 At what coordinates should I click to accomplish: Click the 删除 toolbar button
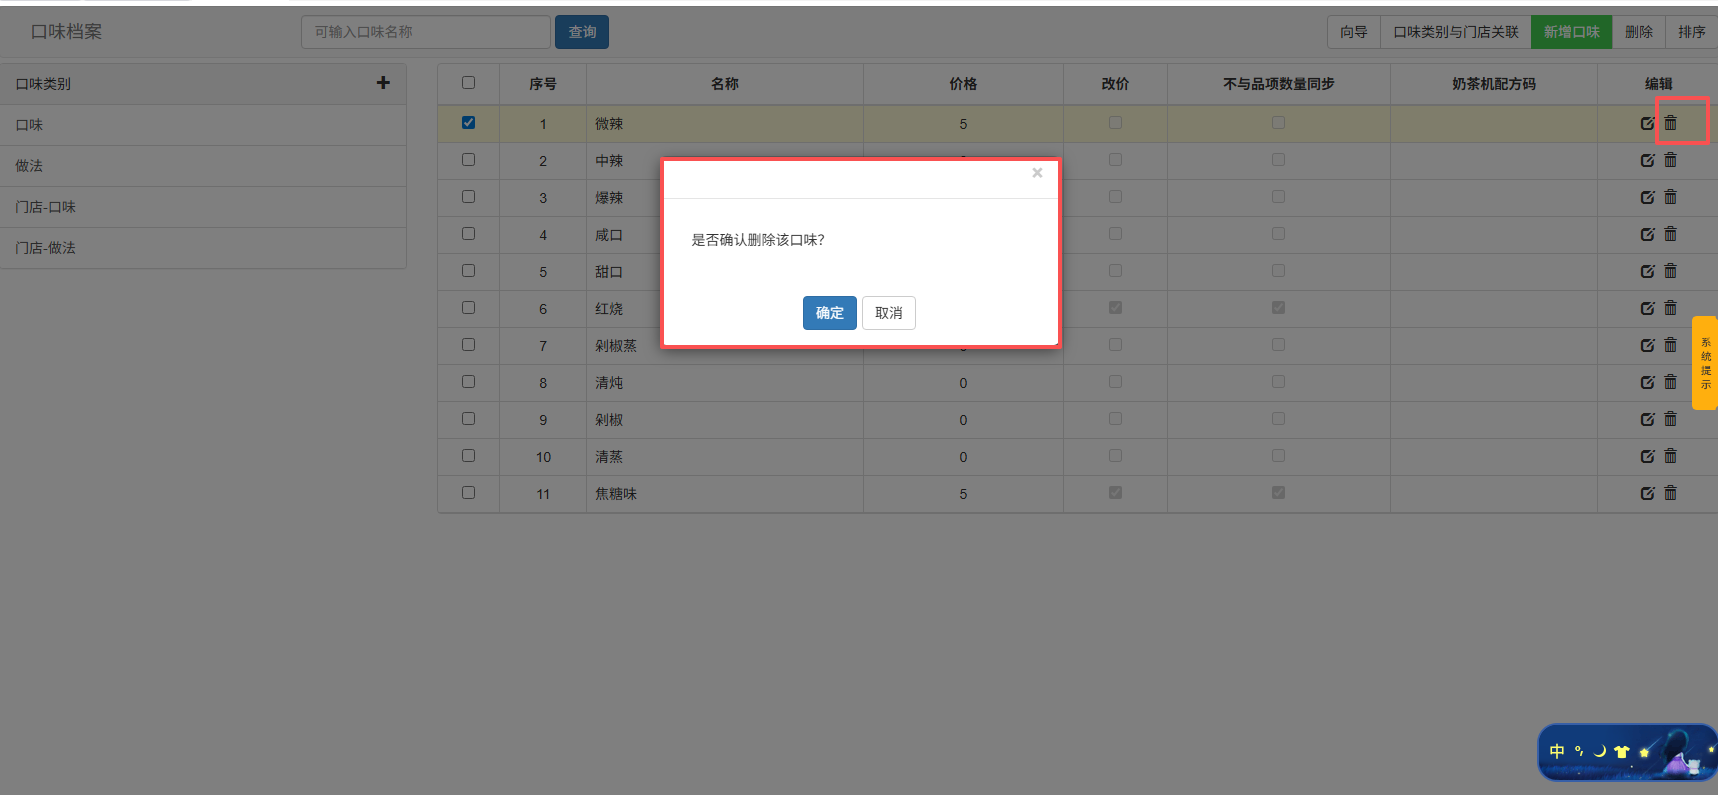[1639, 32]
